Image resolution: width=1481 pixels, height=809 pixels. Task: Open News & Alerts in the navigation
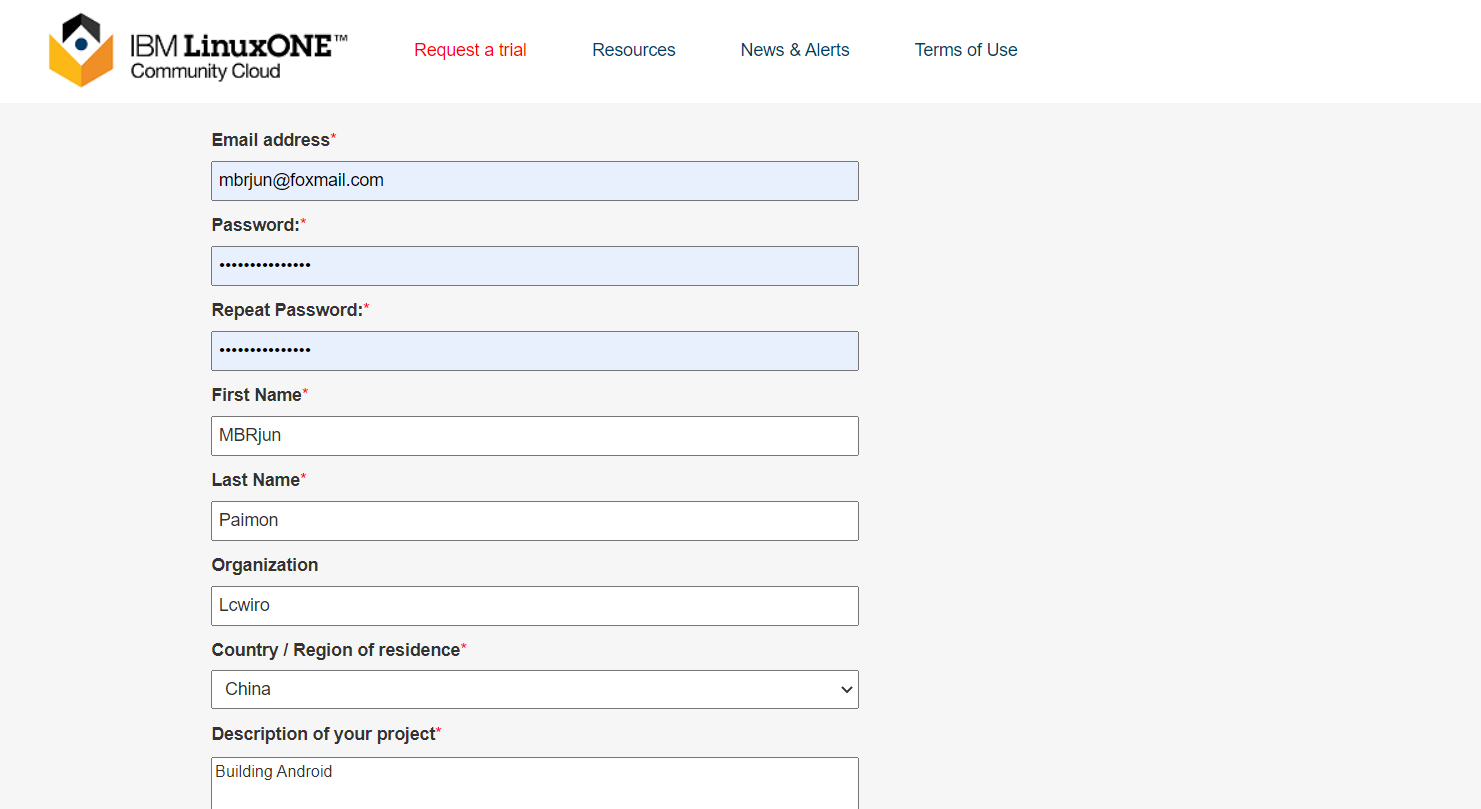pyautogui.click(x=794, y=50)
